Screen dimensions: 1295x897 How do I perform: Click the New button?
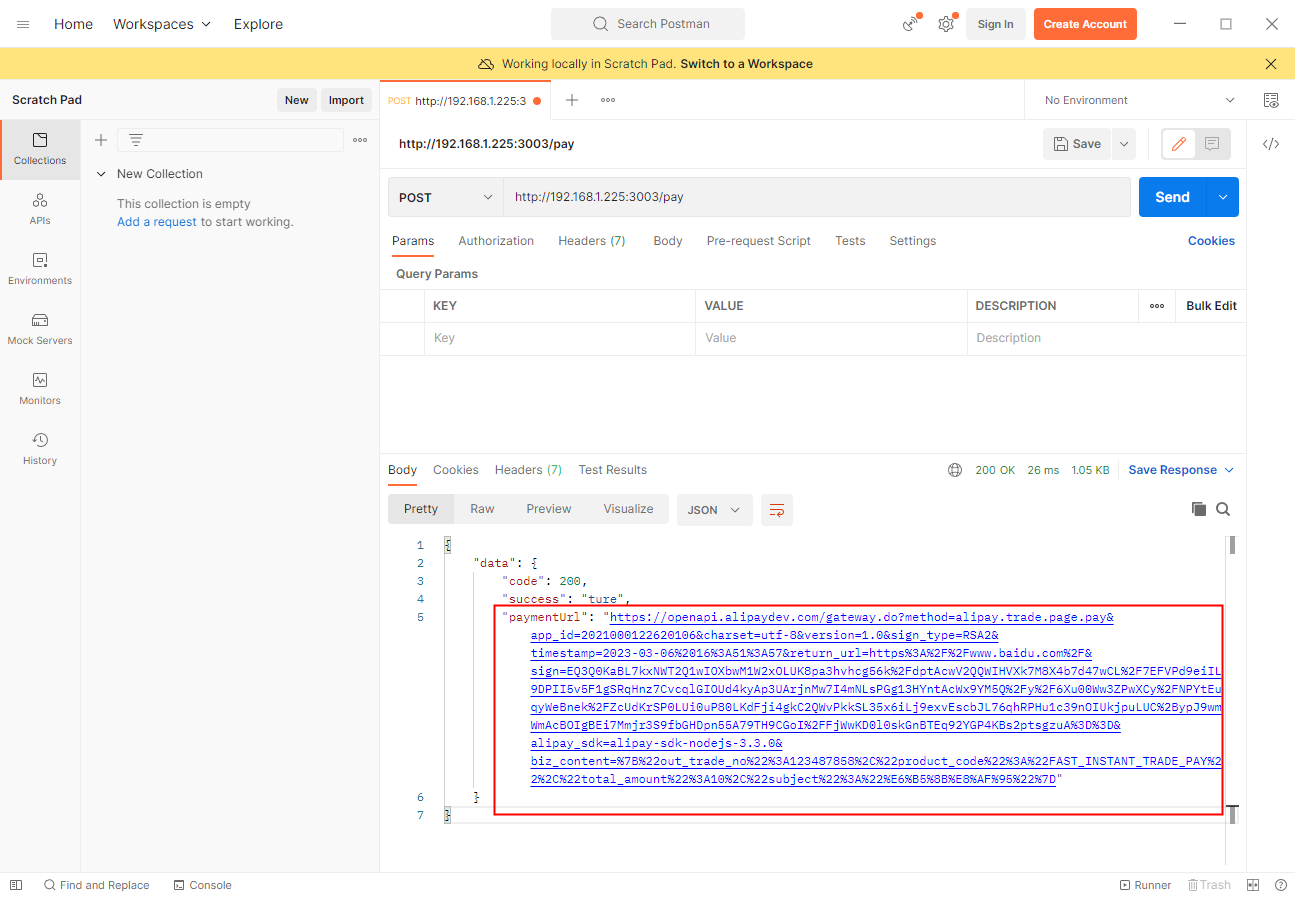(297, 100)
